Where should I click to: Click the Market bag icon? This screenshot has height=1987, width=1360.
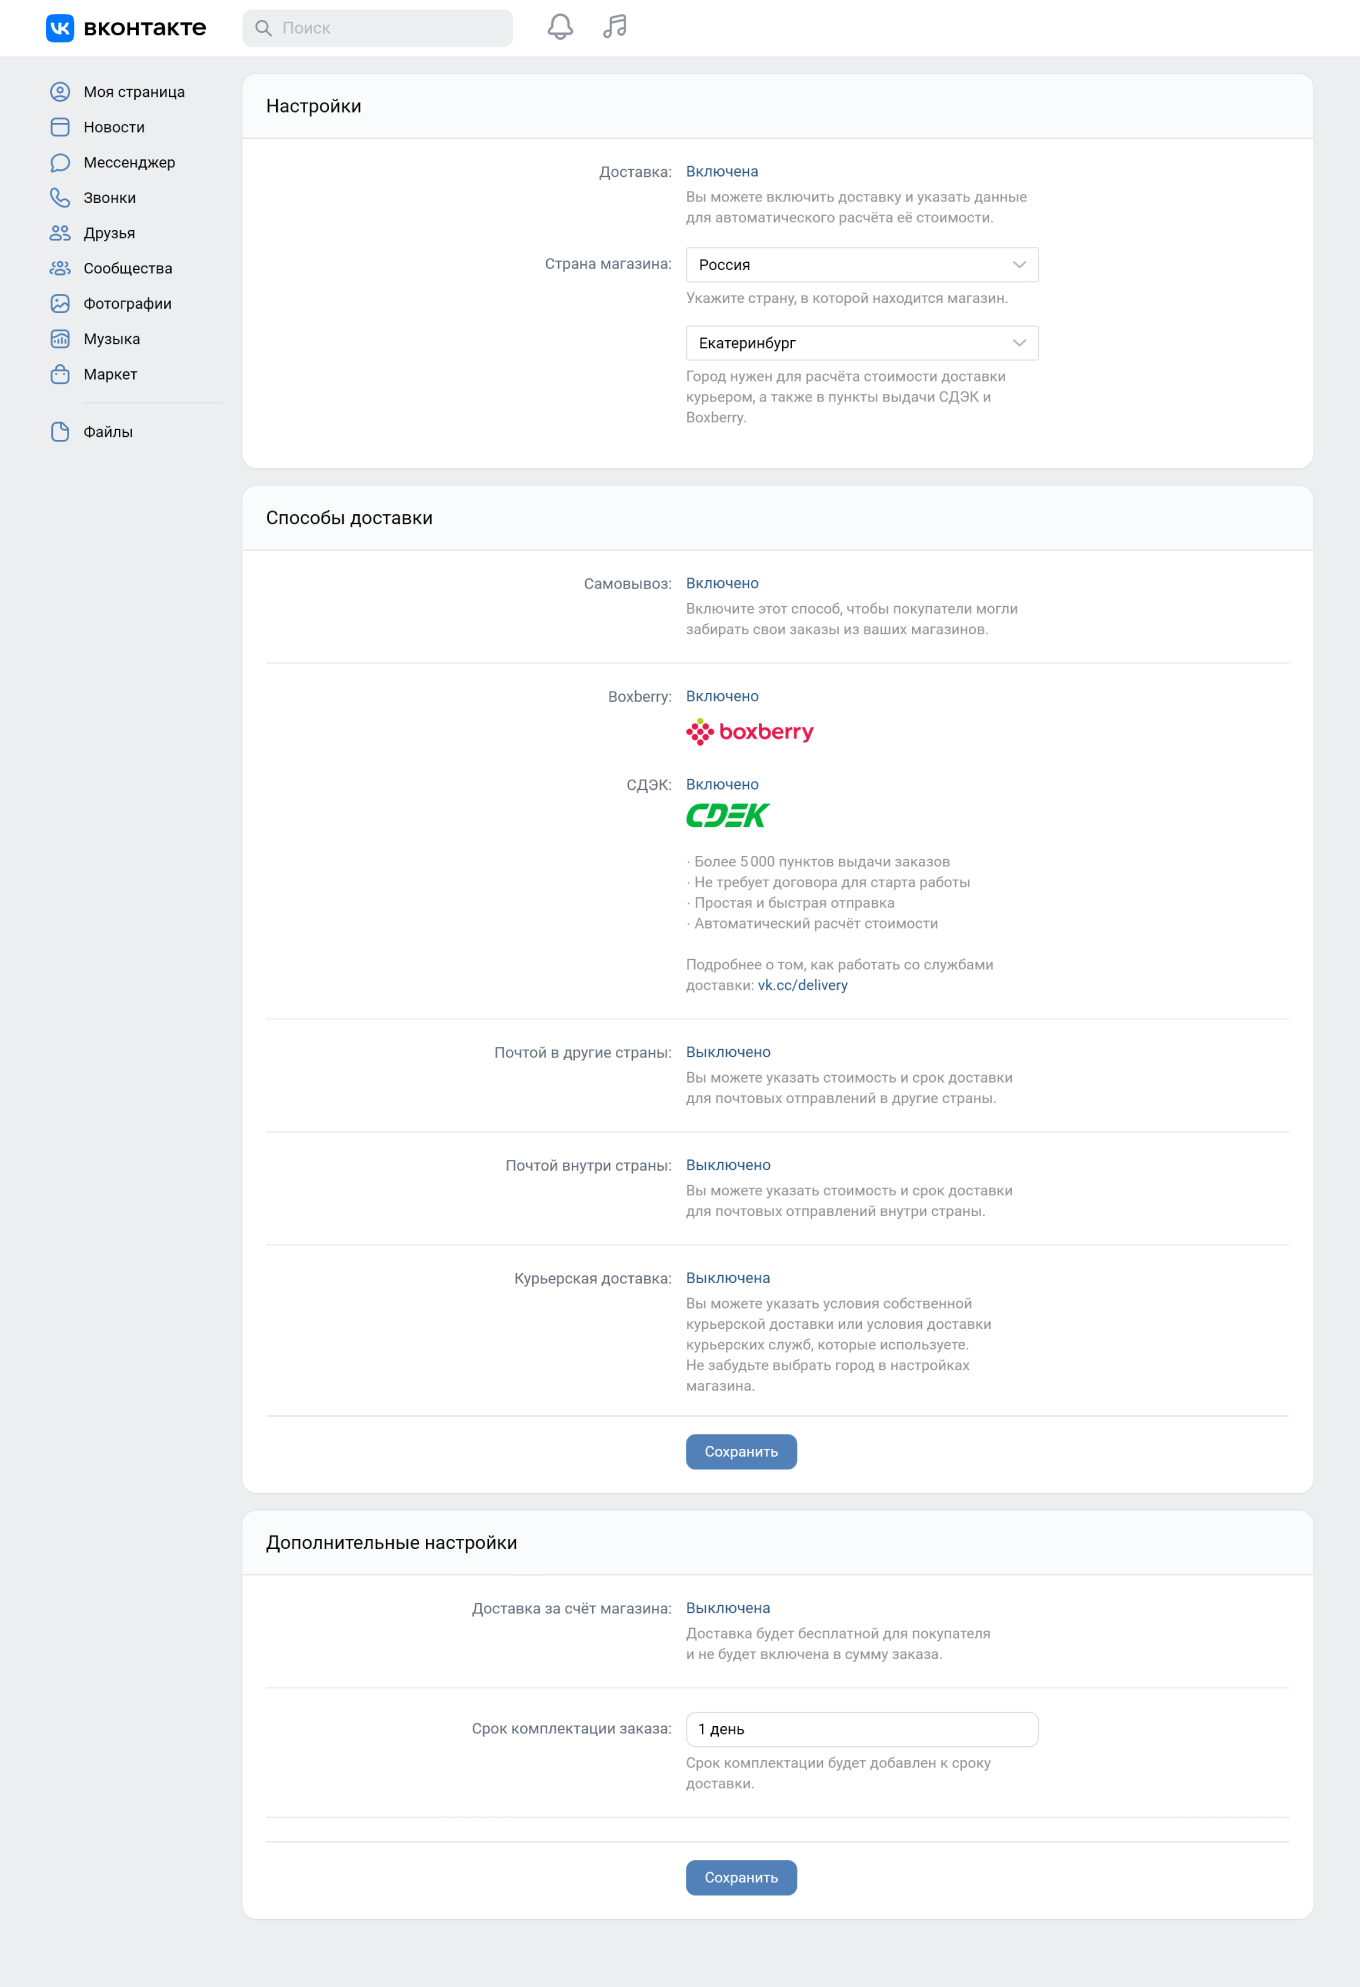(60, 374)
